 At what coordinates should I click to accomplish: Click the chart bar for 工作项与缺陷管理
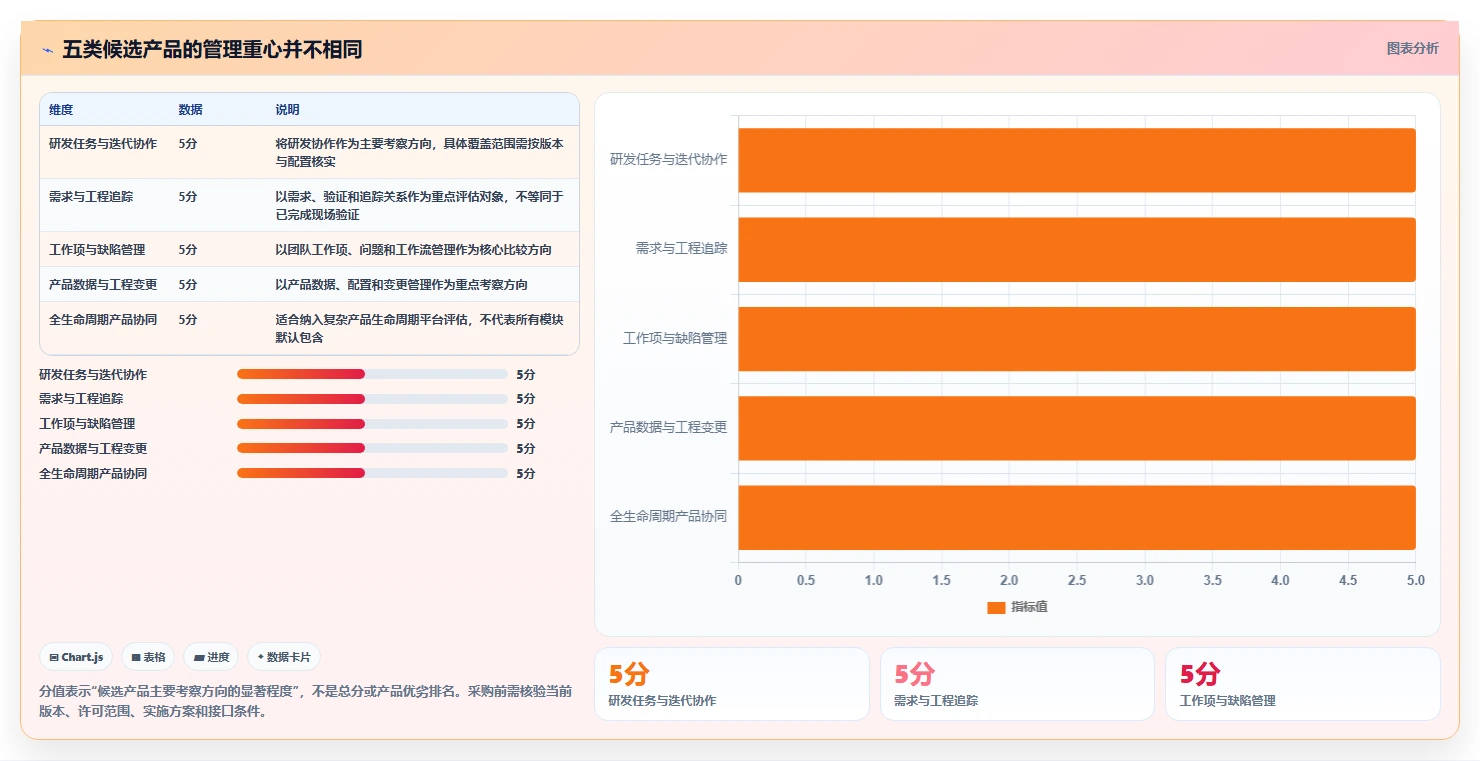point(1077,339)
